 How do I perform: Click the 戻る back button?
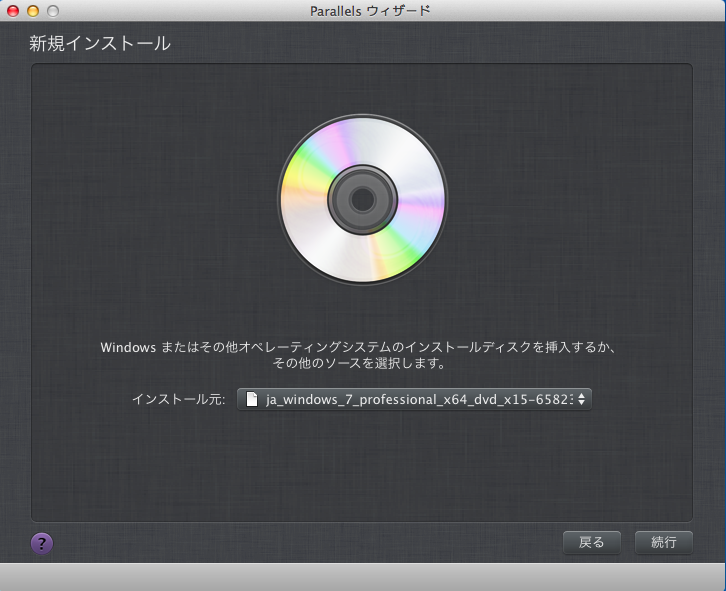591,542
